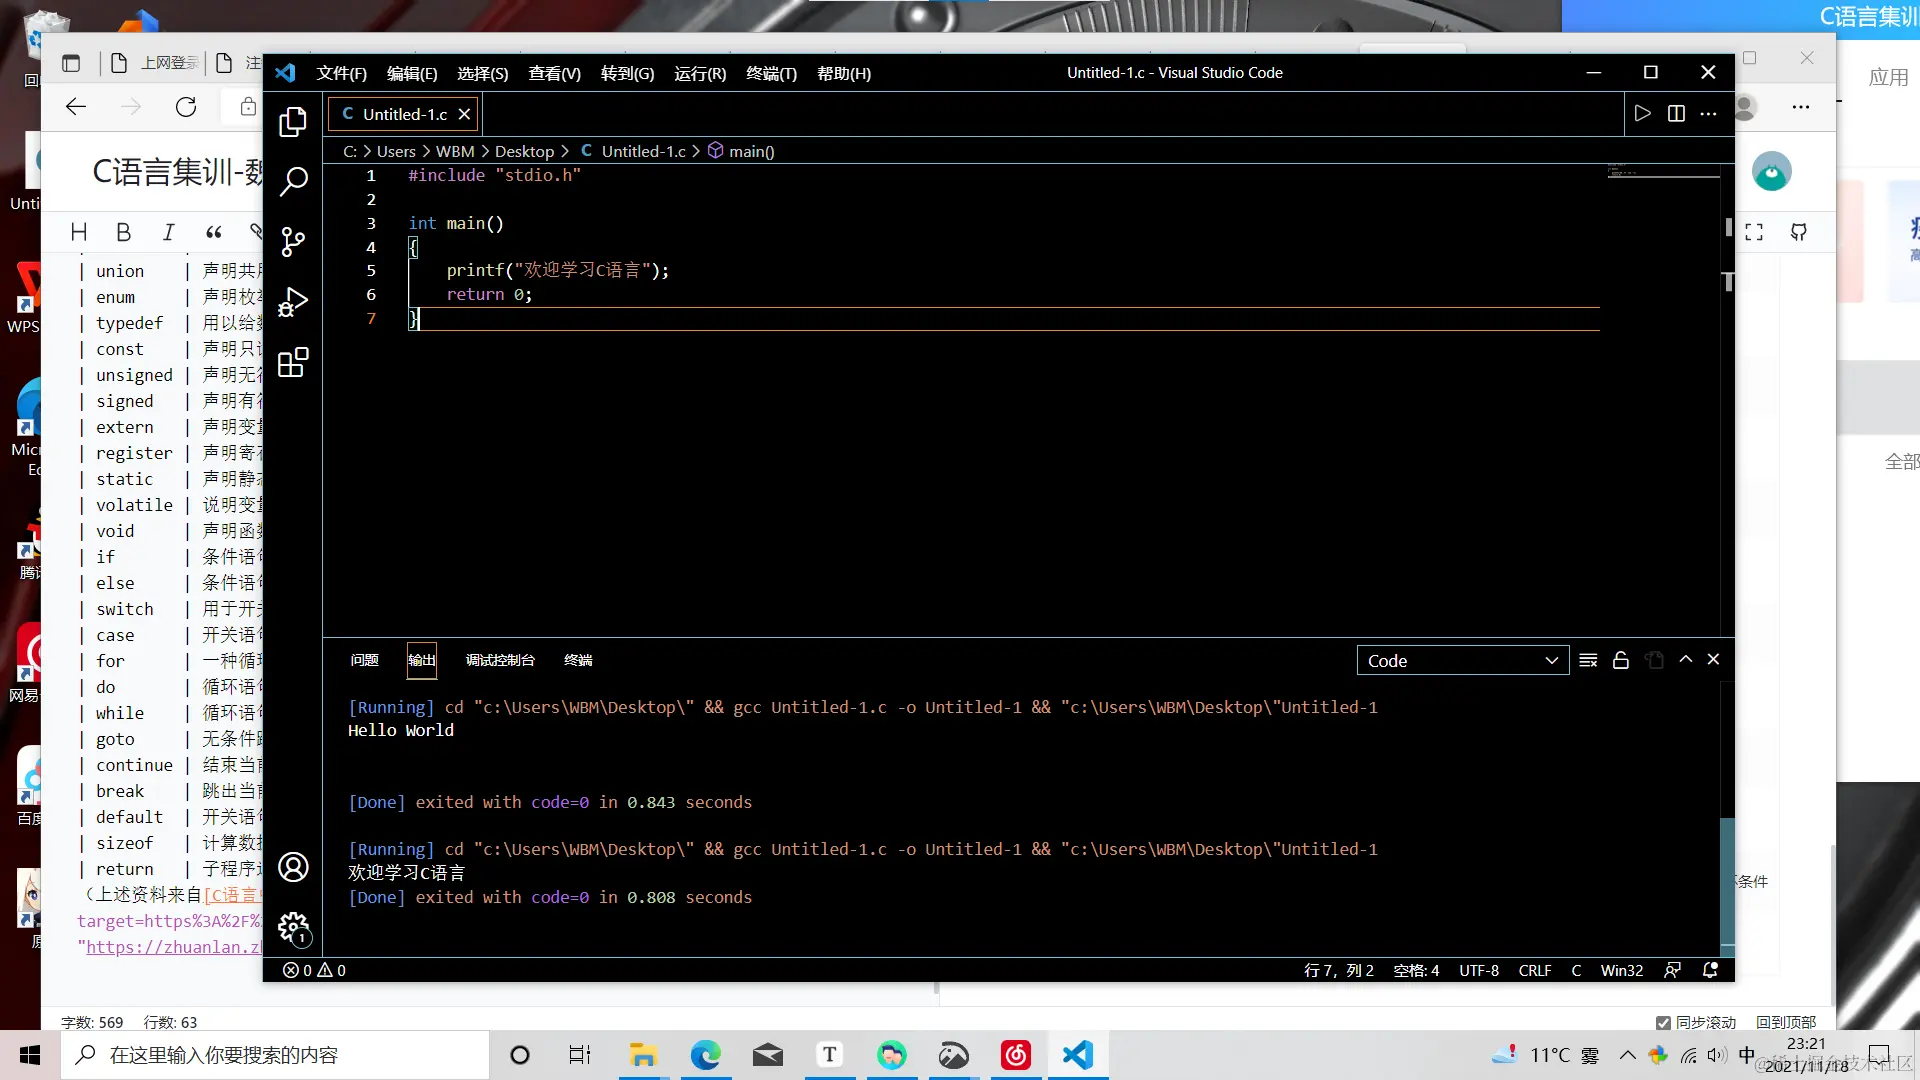Switch to the 调试控制台 panel tab
Image resolution: width=1920 pixels, height=1080 pixels.
click(500, 660)
